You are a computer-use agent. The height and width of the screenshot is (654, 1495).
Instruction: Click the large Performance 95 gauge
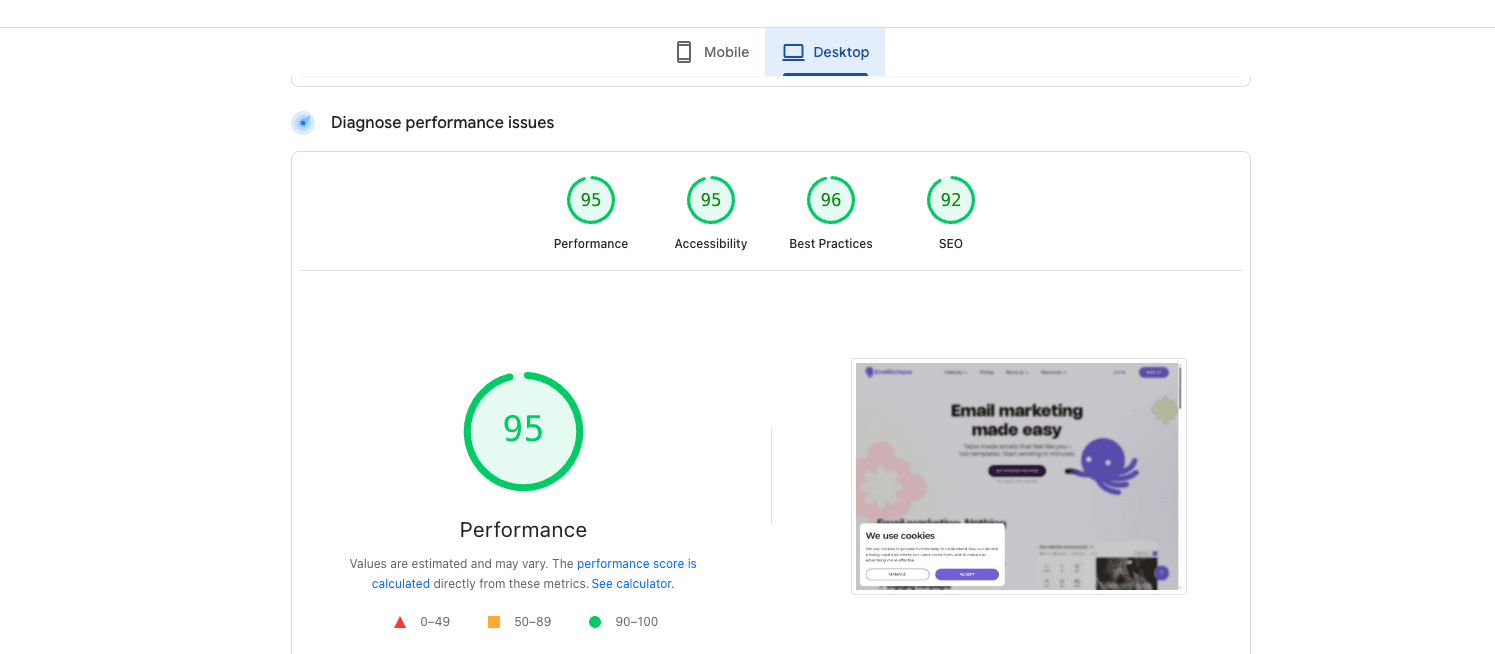pyautogui.click(x=523, y=431)
